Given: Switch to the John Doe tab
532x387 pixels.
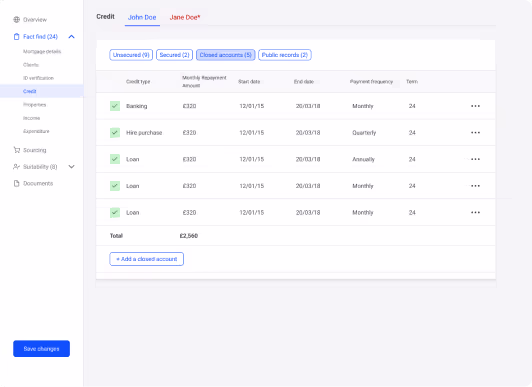Looking at the screenshot, I should pos(142,17).
